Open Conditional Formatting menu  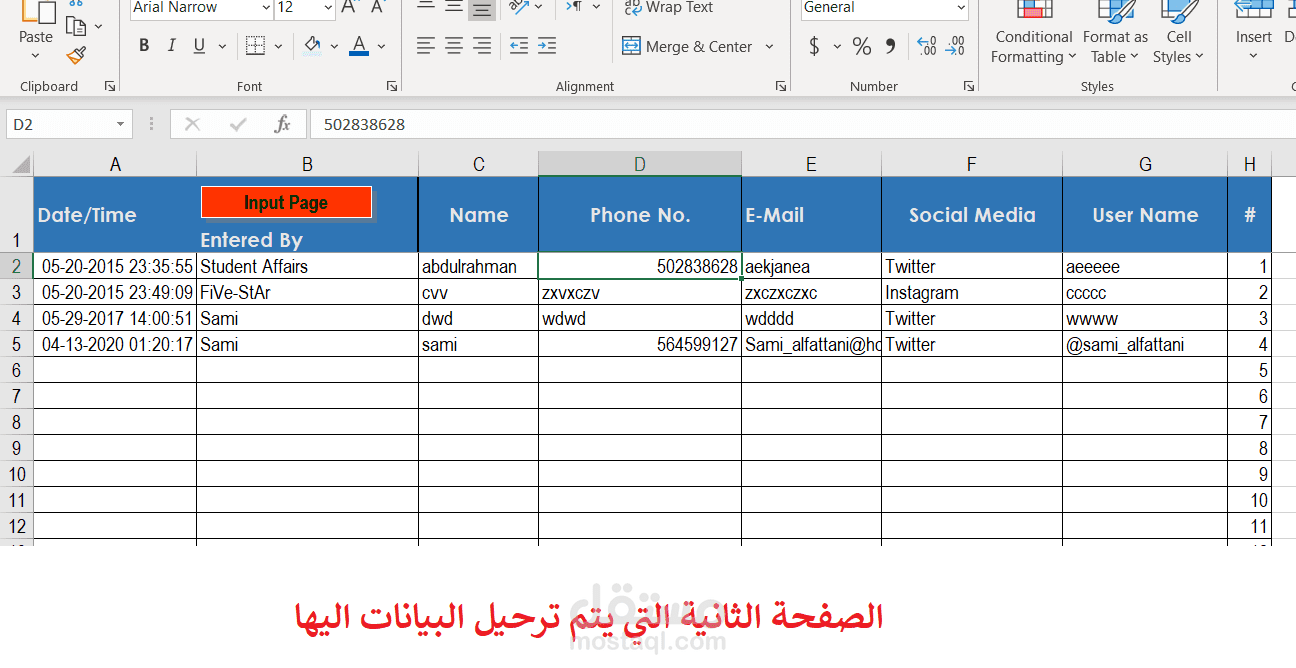click(x=1034, y=32)
